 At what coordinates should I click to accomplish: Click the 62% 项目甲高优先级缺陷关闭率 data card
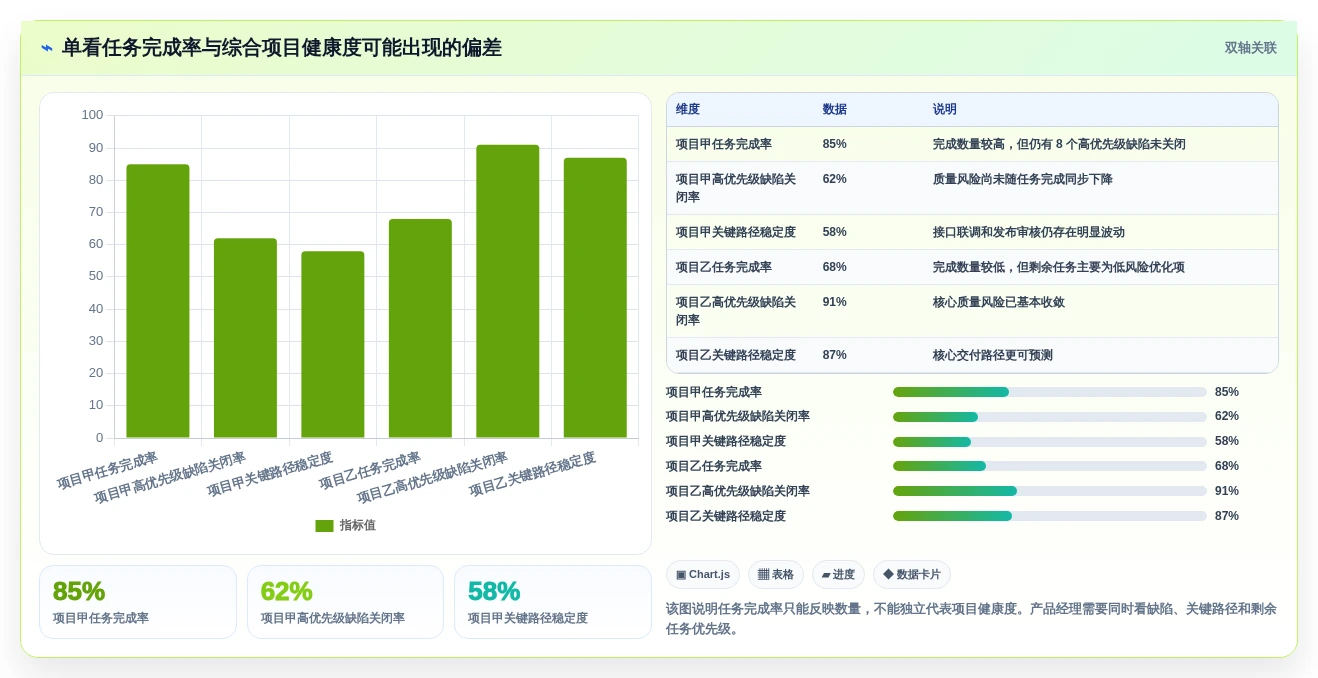[x=345, y=602]
